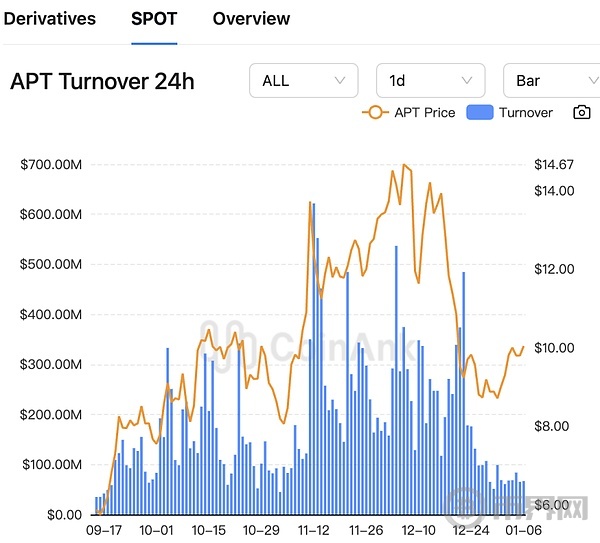The width and height of the screenshot is (600, 543).
Task: Click the $14.00 price axis label
Action: tap(554, 191)
